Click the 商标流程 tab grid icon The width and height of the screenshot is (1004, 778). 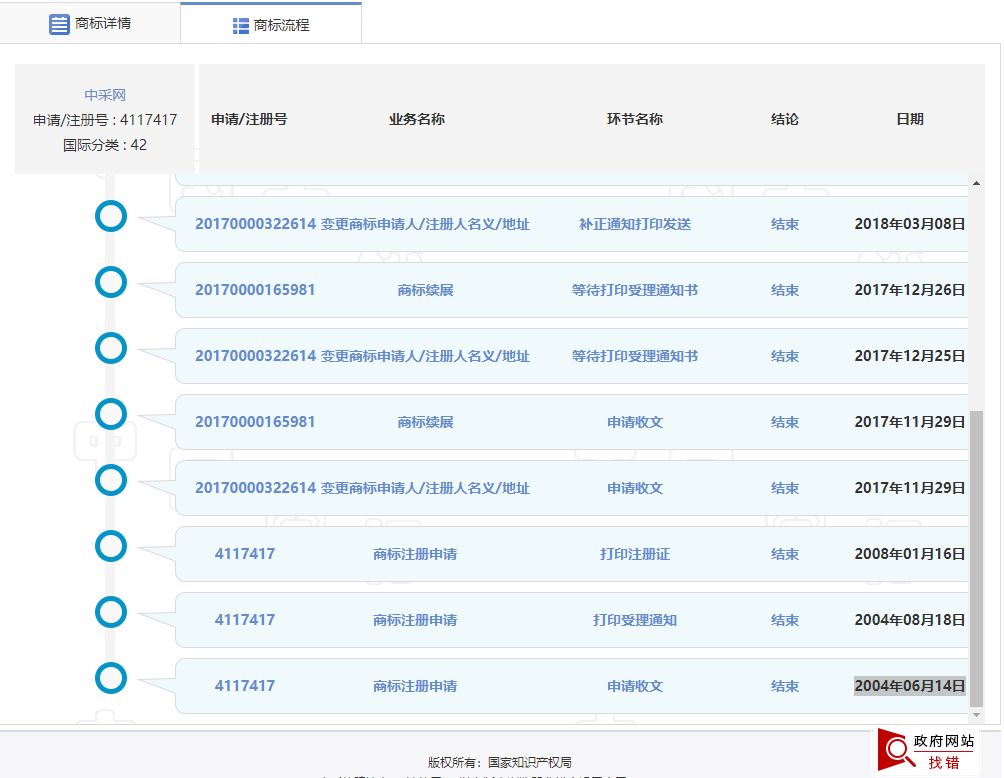241,26
